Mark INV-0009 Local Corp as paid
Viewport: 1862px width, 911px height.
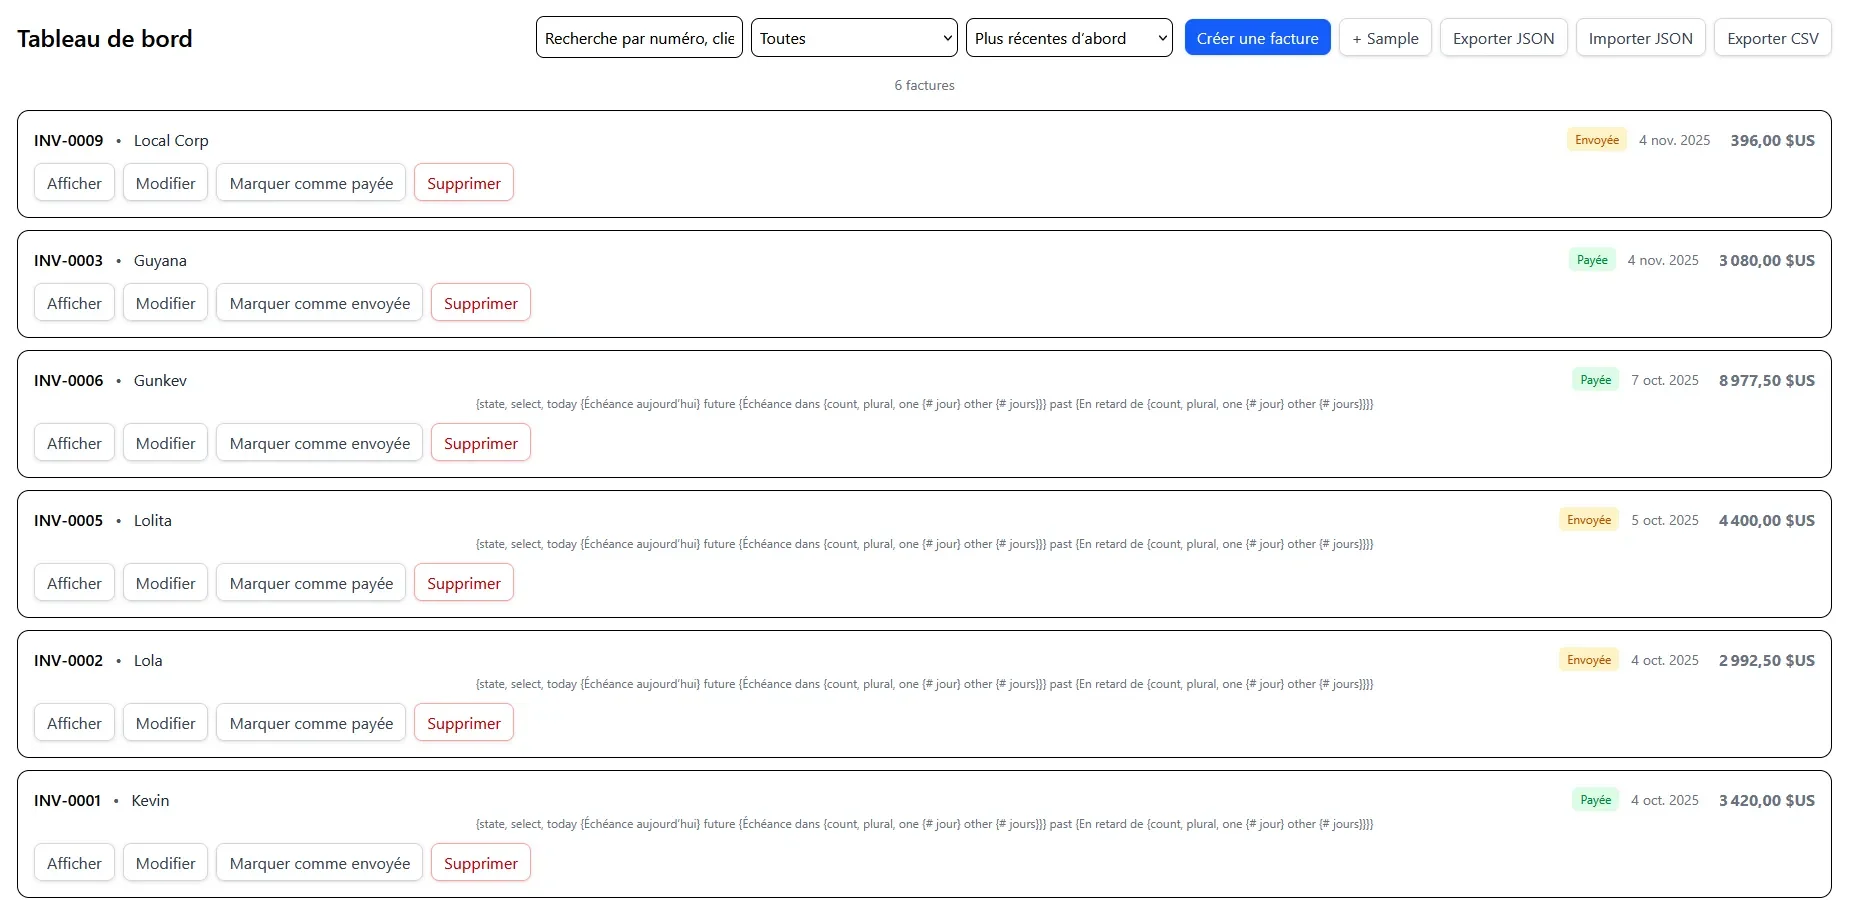pyautogui.click(x=311, y=183)
